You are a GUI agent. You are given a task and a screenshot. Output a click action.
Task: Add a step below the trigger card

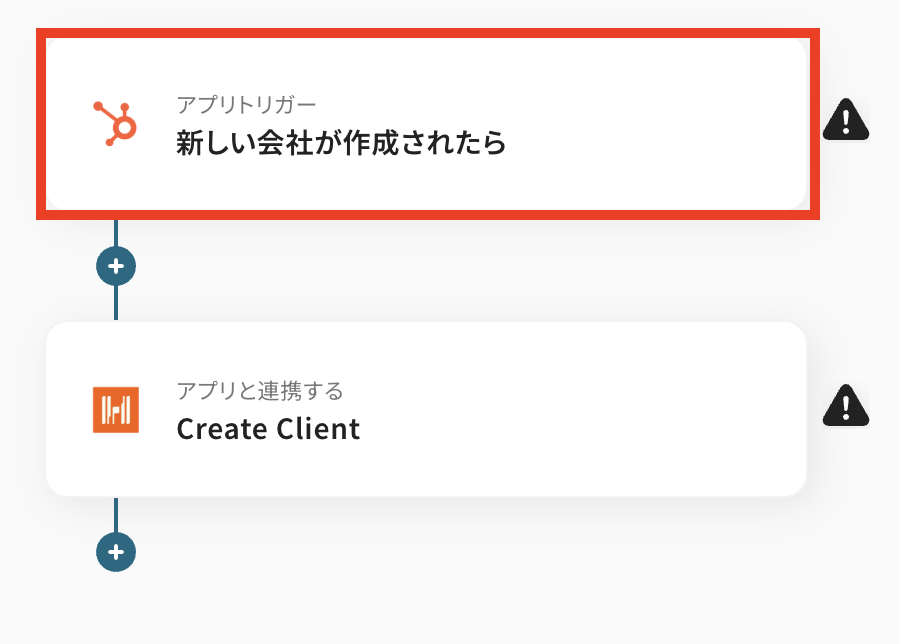click(x=116, y=266)
